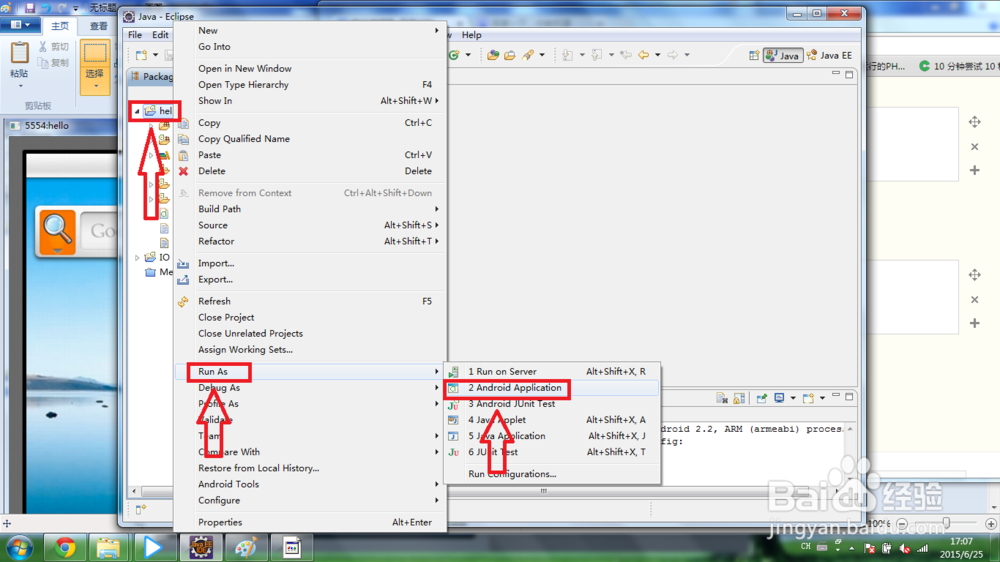
Task: Open the Eclipse Edit menu
Action: click(160, 34)
